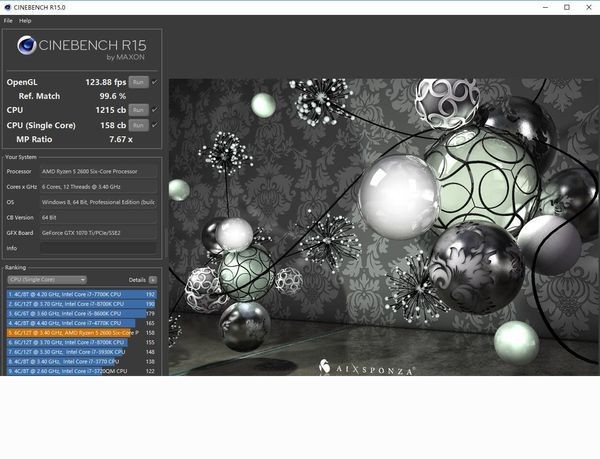Select ranking row Intel Core i7-3720QM
600x459 pixels.
(x=82, y=371)
